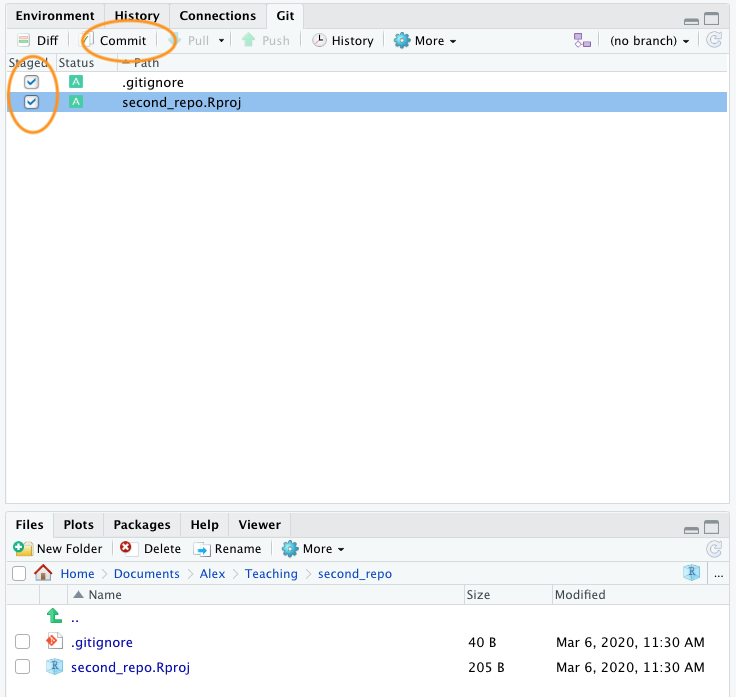
Task: Open the Files pane More dropdown
Action: point(313,549)
